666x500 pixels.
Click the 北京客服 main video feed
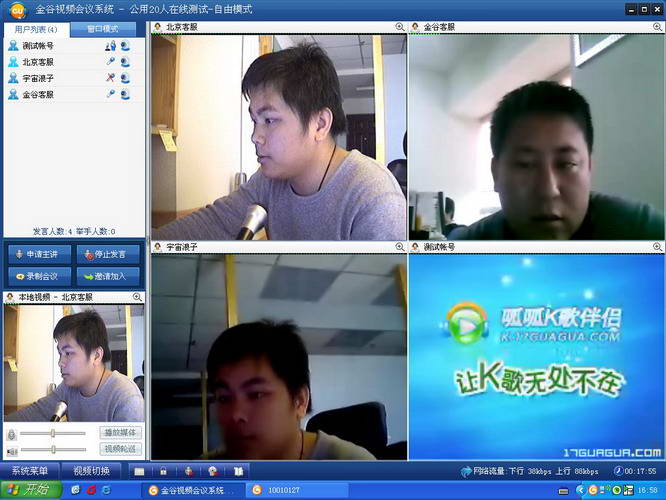279,137
